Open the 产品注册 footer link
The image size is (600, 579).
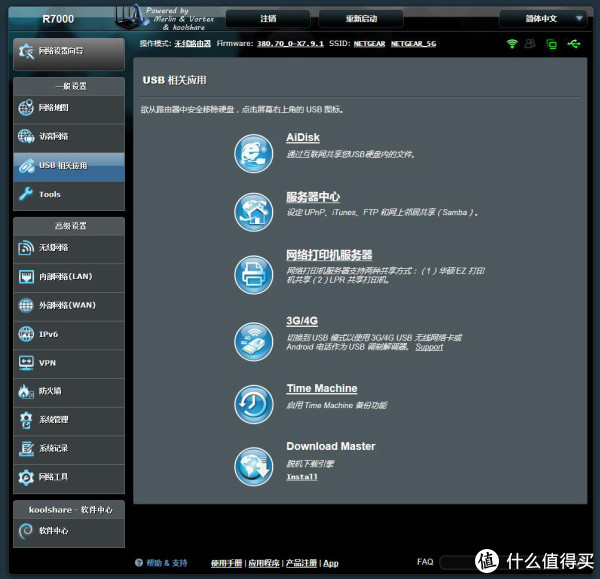pyautogui.click(x=302, y=563)
